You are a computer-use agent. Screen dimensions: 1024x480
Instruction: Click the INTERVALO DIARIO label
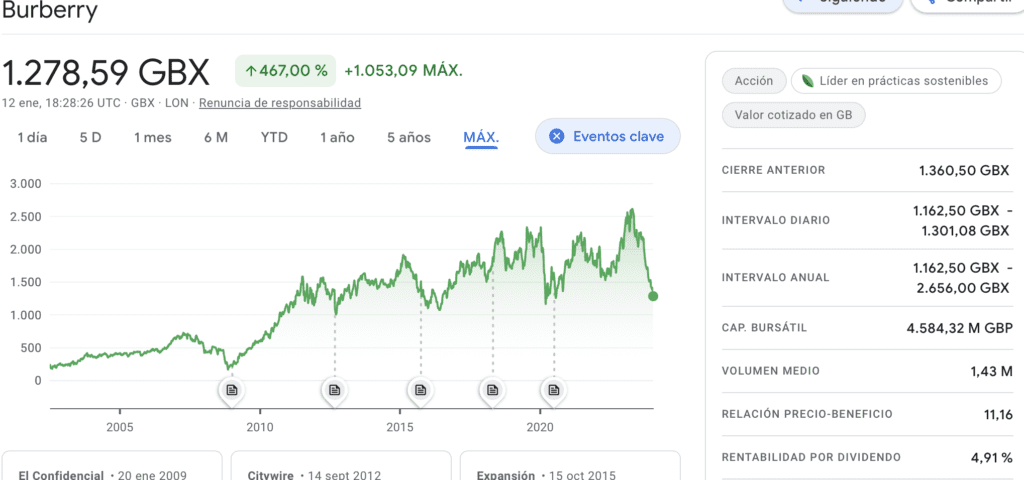(x=776, y=220)
